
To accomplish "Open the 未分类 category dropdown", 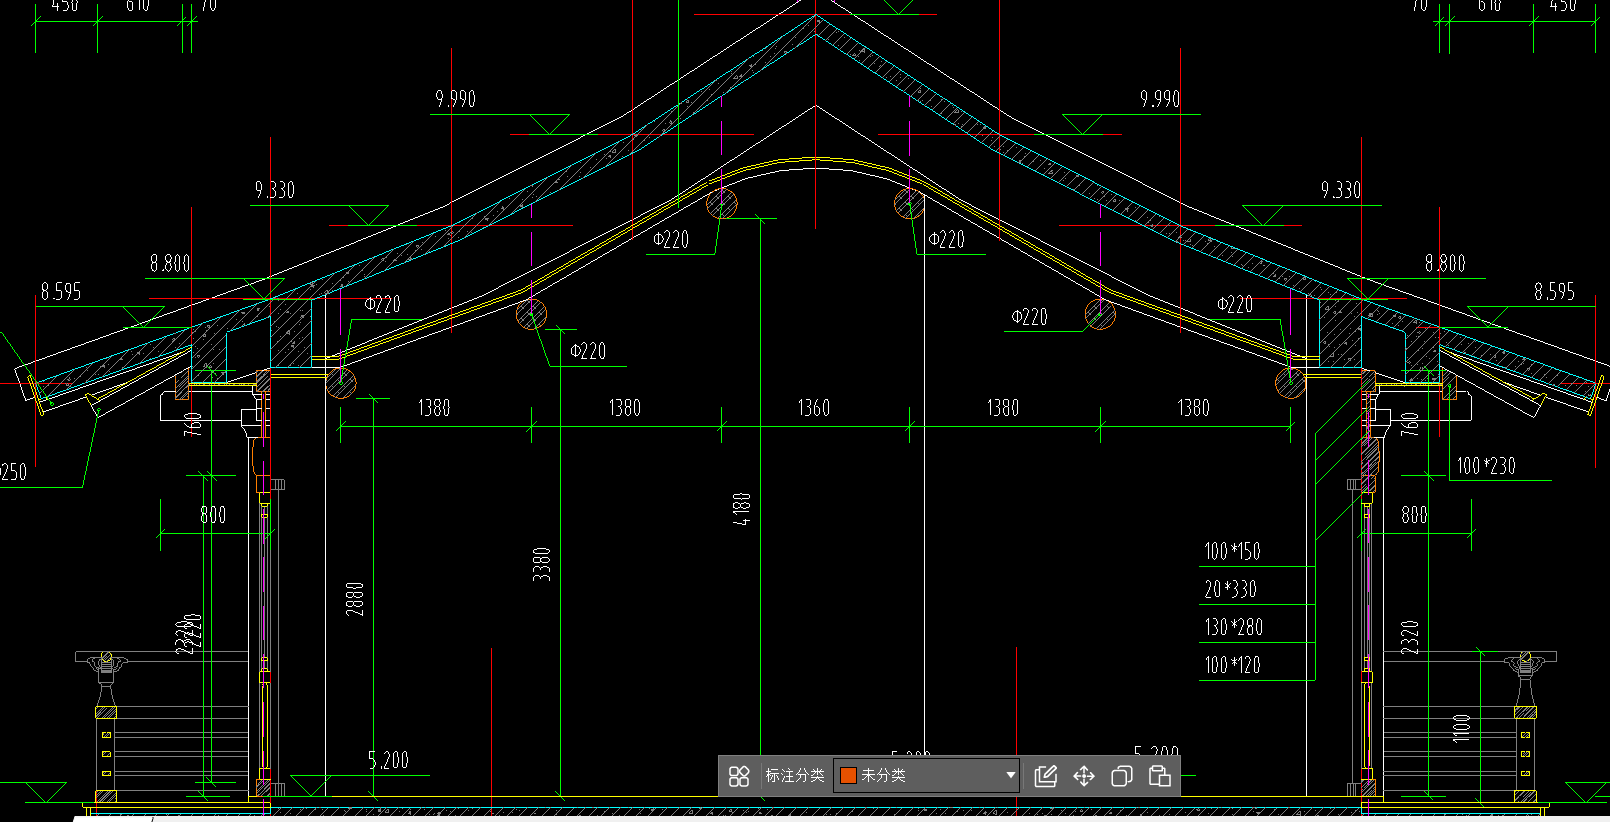I will coord(927,775).
